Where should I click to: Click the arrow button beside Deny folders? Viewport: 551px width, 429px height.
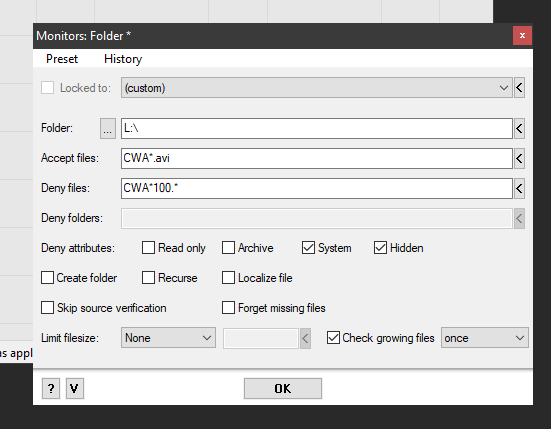click(519, 219)
